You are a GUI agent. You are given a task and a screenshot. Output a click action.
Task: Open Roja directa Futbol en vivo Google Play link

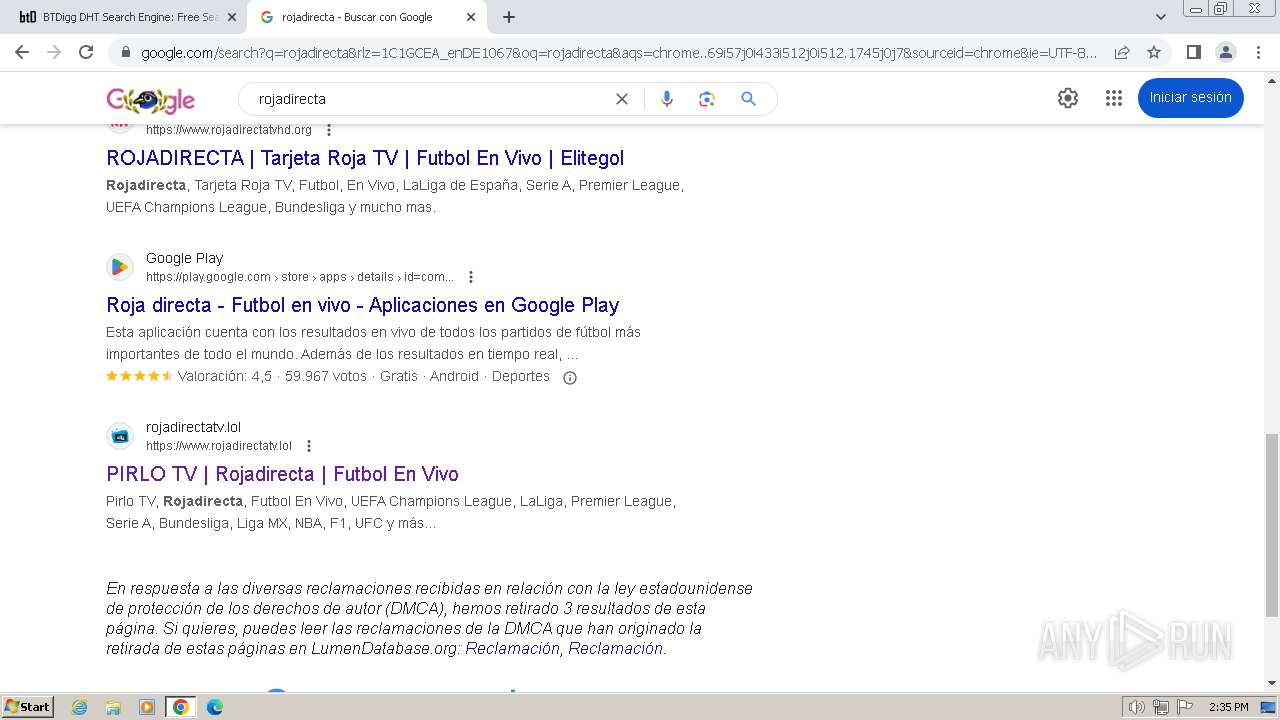coord(363,305)
